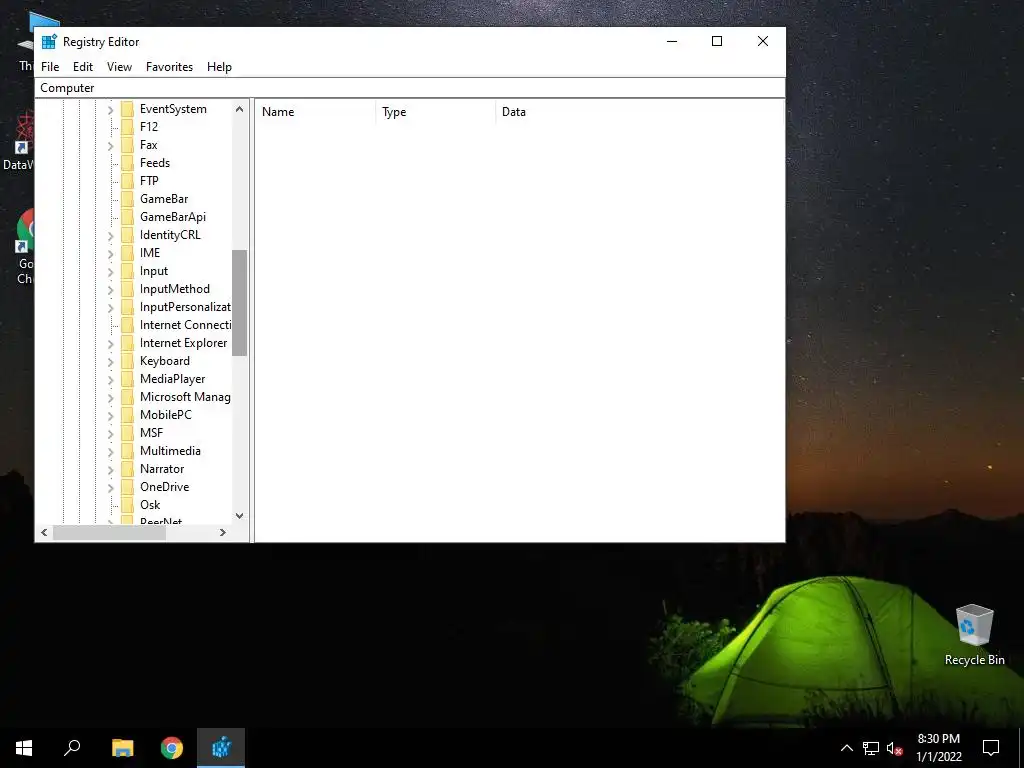1024x768 pixels.
Task: Click the FTP folder icon
Action: (x=127, y=181)
